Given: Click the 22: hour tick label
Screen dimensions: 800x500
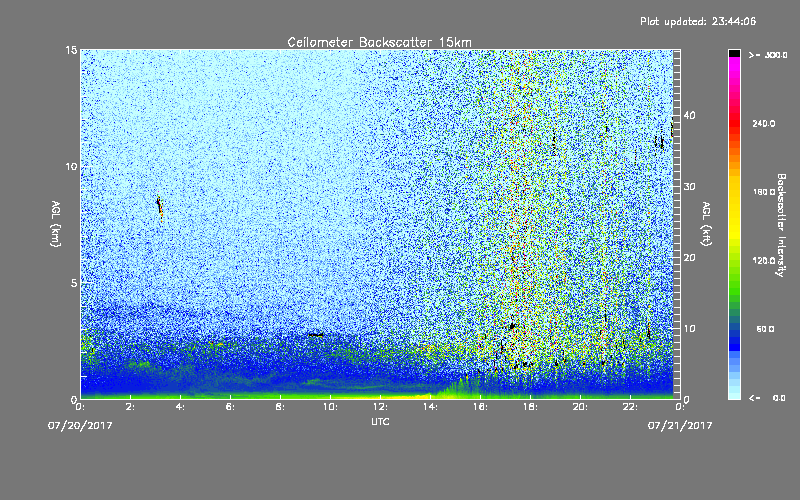Looking at the screenshot, I should (x=631, y=407).
